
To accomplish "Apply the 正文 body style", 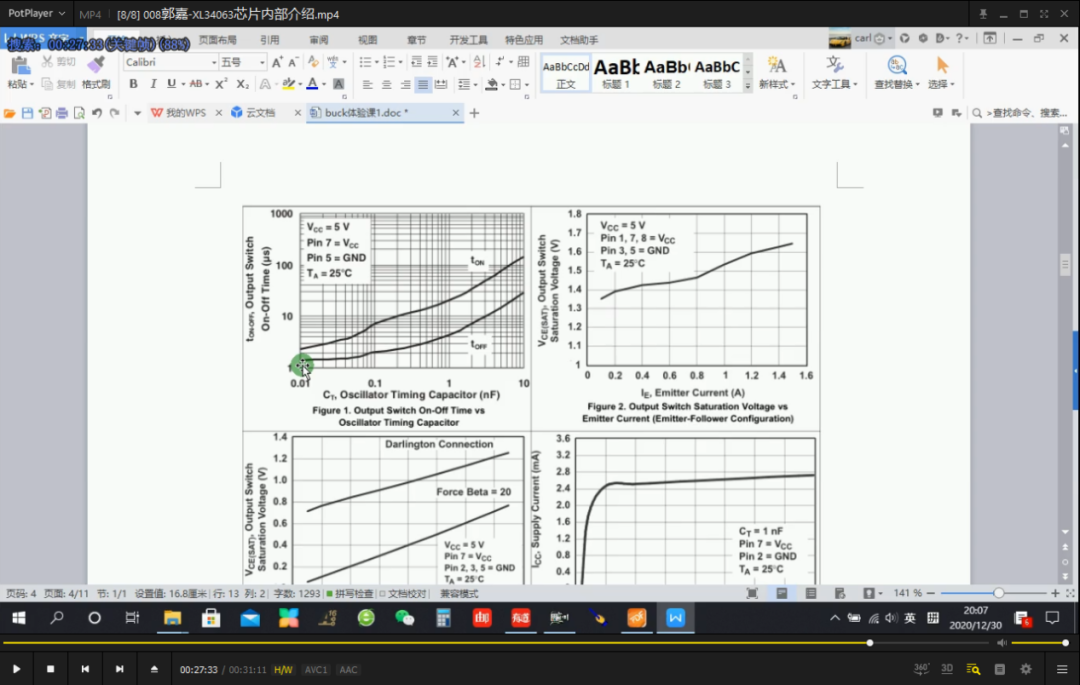I will [x=565, y=73].
